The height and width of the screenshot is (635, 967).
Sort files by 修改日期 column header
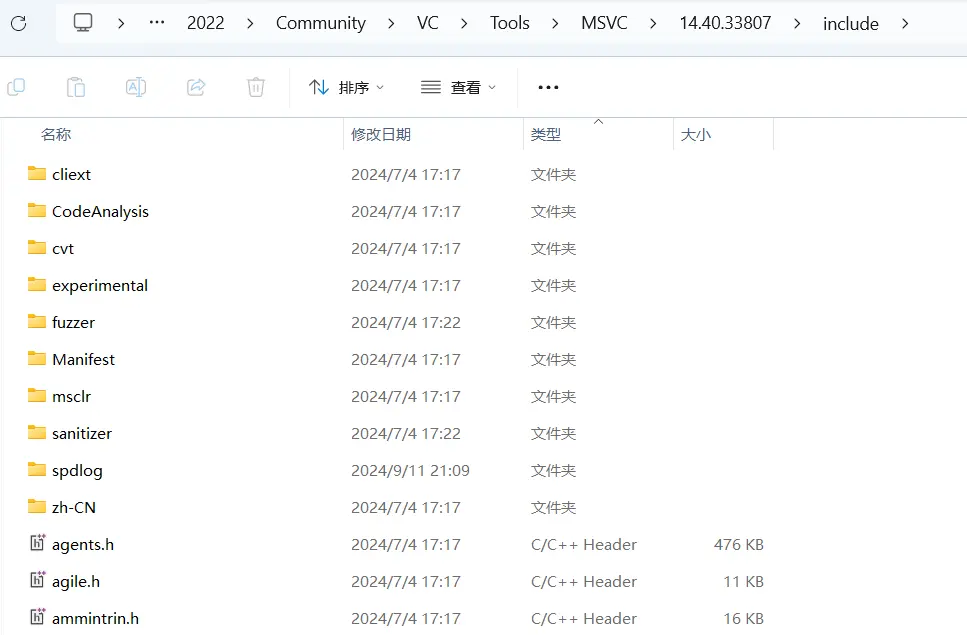tap(381, 133)
